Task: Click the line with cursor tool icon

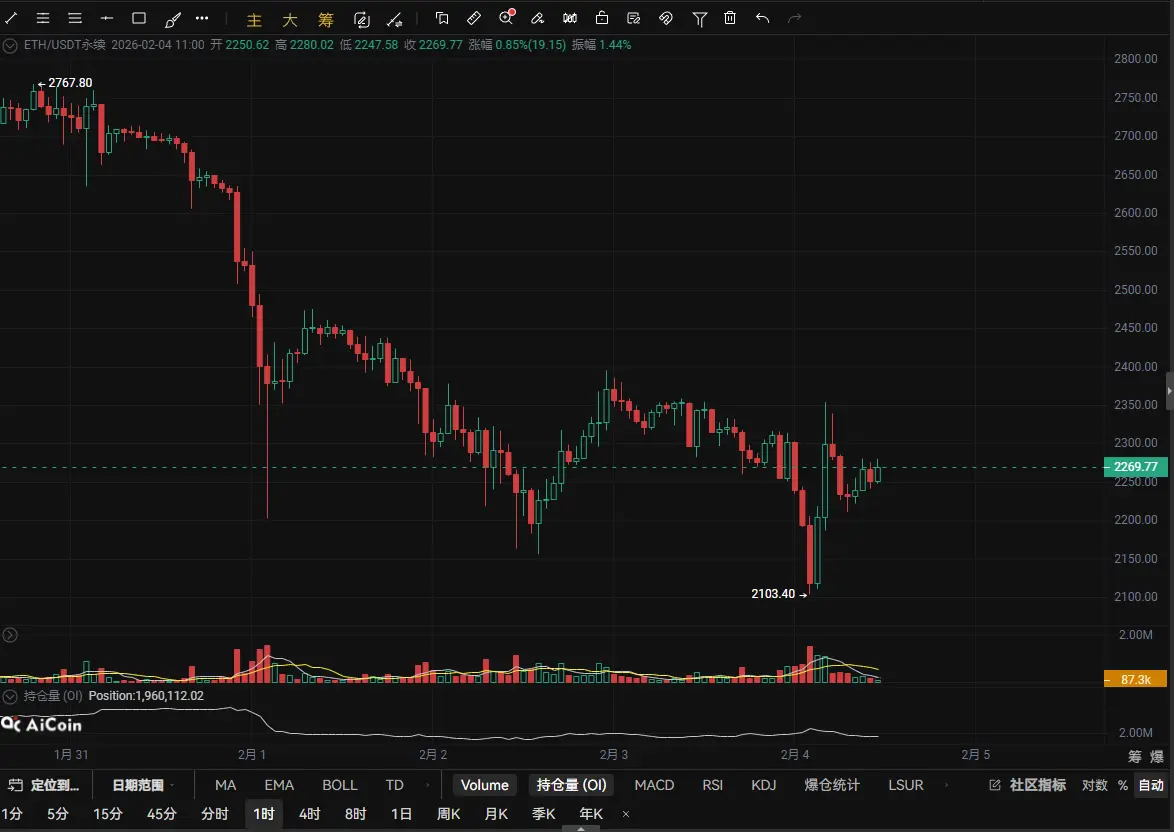Action: click(x=395, y=19)
